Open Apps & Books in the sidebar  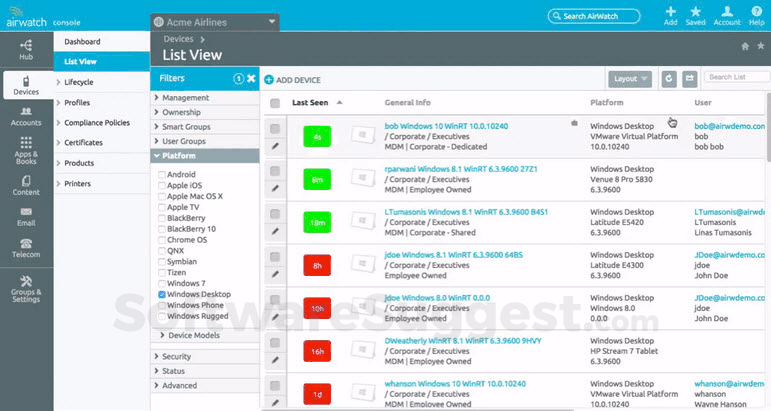[x=25, y=150]
